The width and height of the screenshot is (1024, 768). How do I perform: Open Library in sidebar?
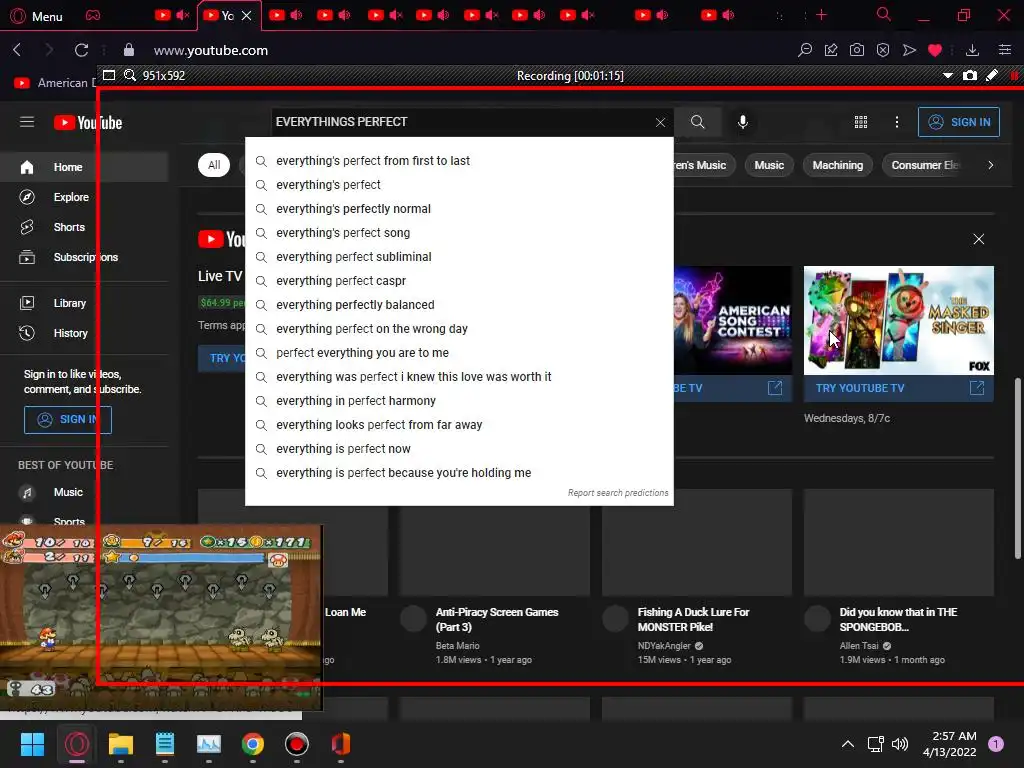point(84,303)
